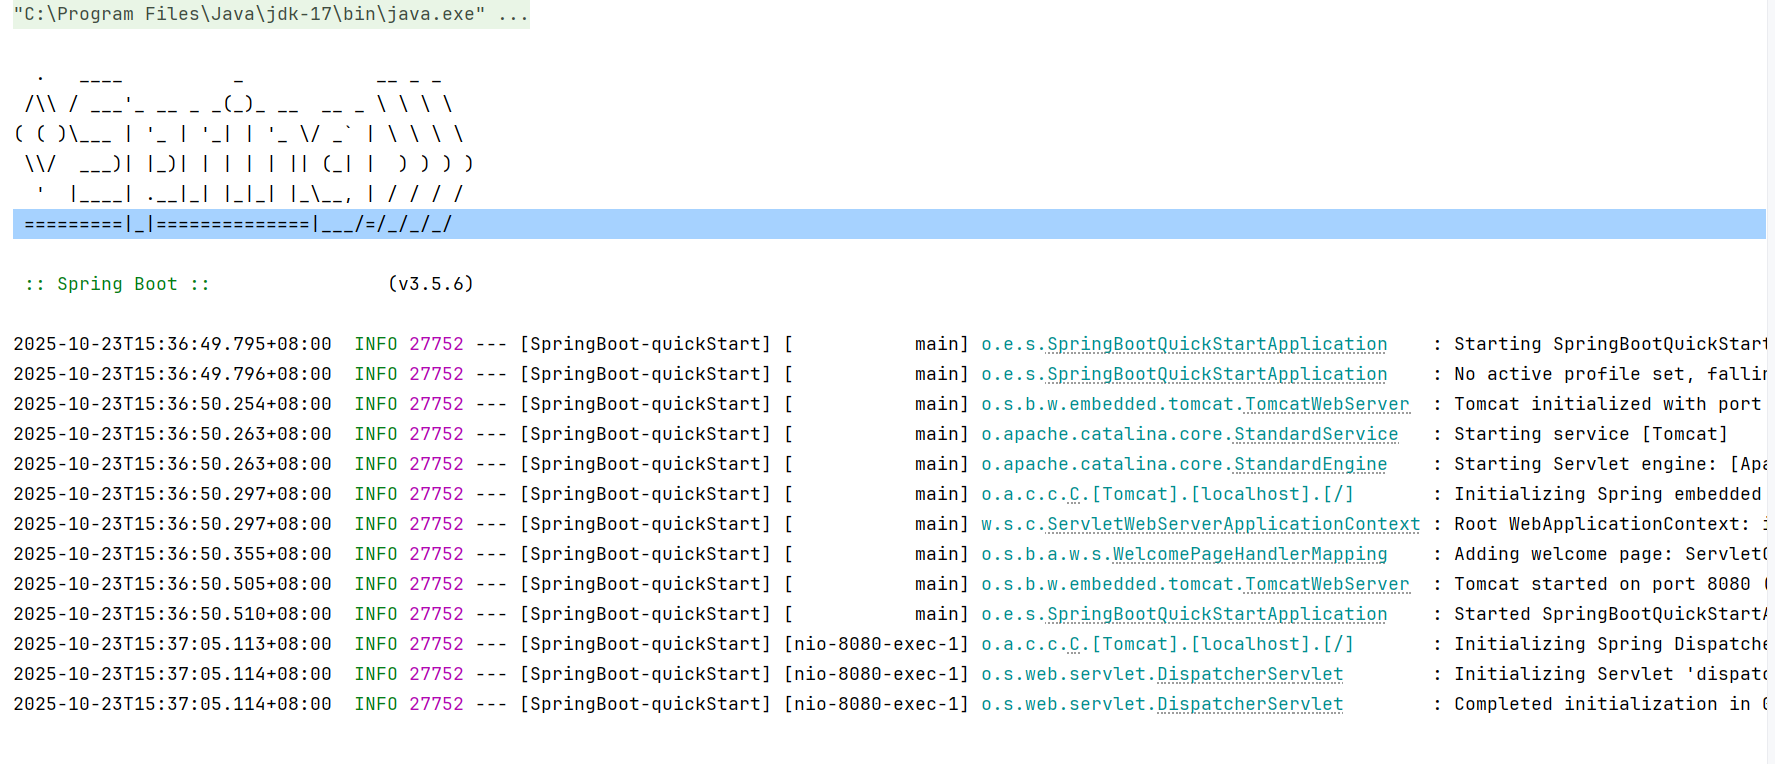The image size is (1775, 764).
Task: Click the message 'No active profile set'
Action: [1569, 374]
